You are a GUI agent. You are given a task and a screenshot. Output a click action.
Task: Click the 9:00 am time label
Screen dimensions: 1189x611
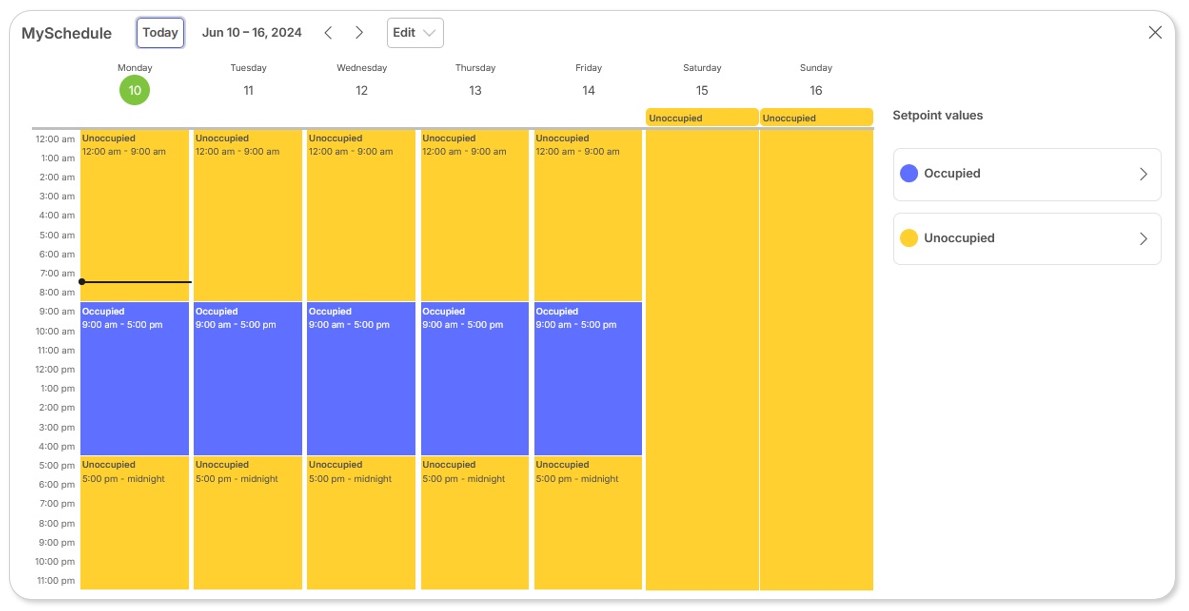58,312
